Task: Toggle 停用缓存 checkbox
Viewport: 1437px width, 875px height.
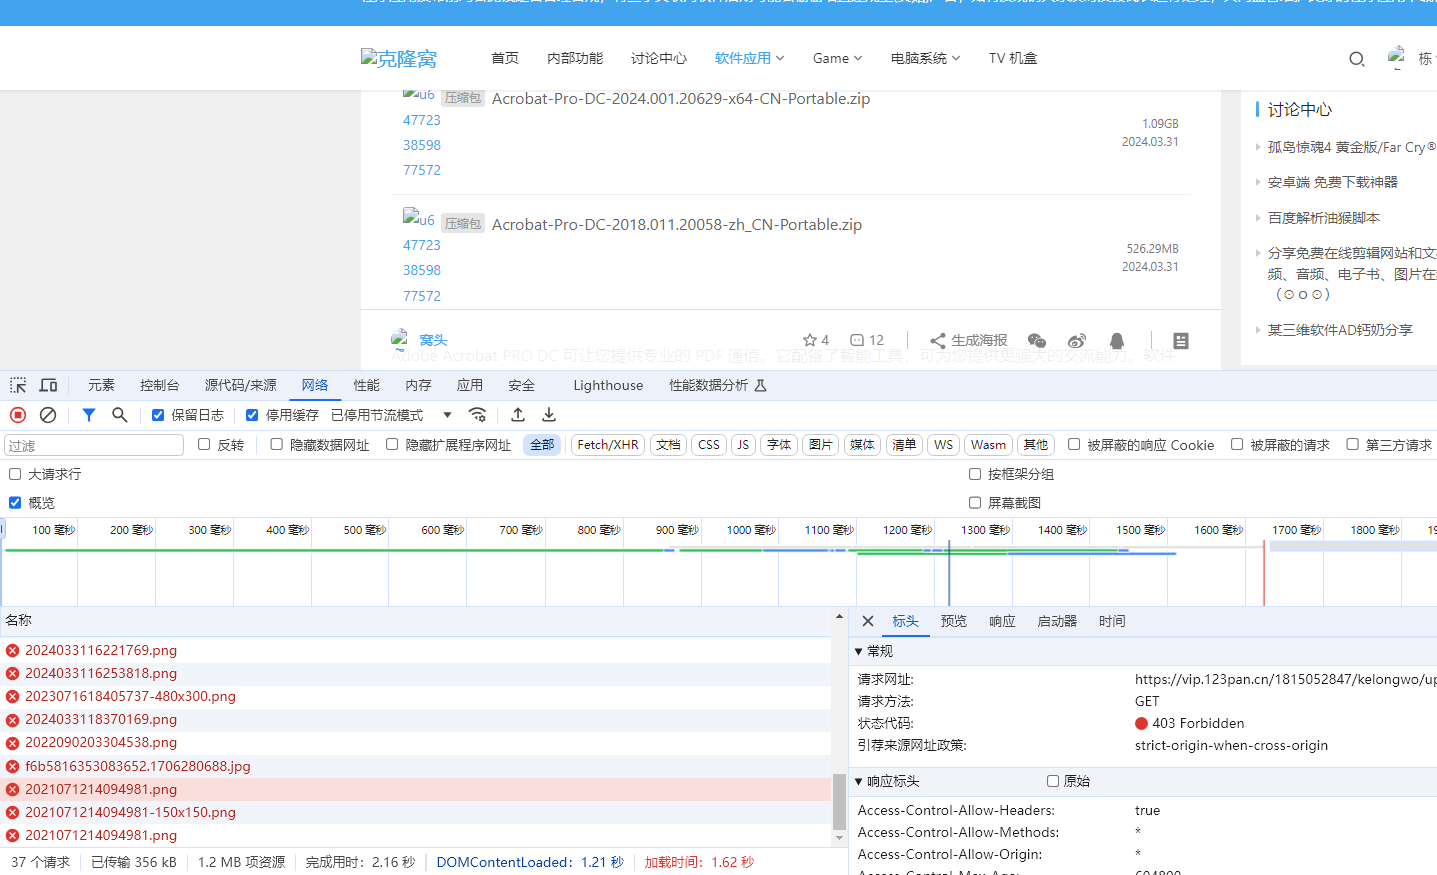Action: 252,415
